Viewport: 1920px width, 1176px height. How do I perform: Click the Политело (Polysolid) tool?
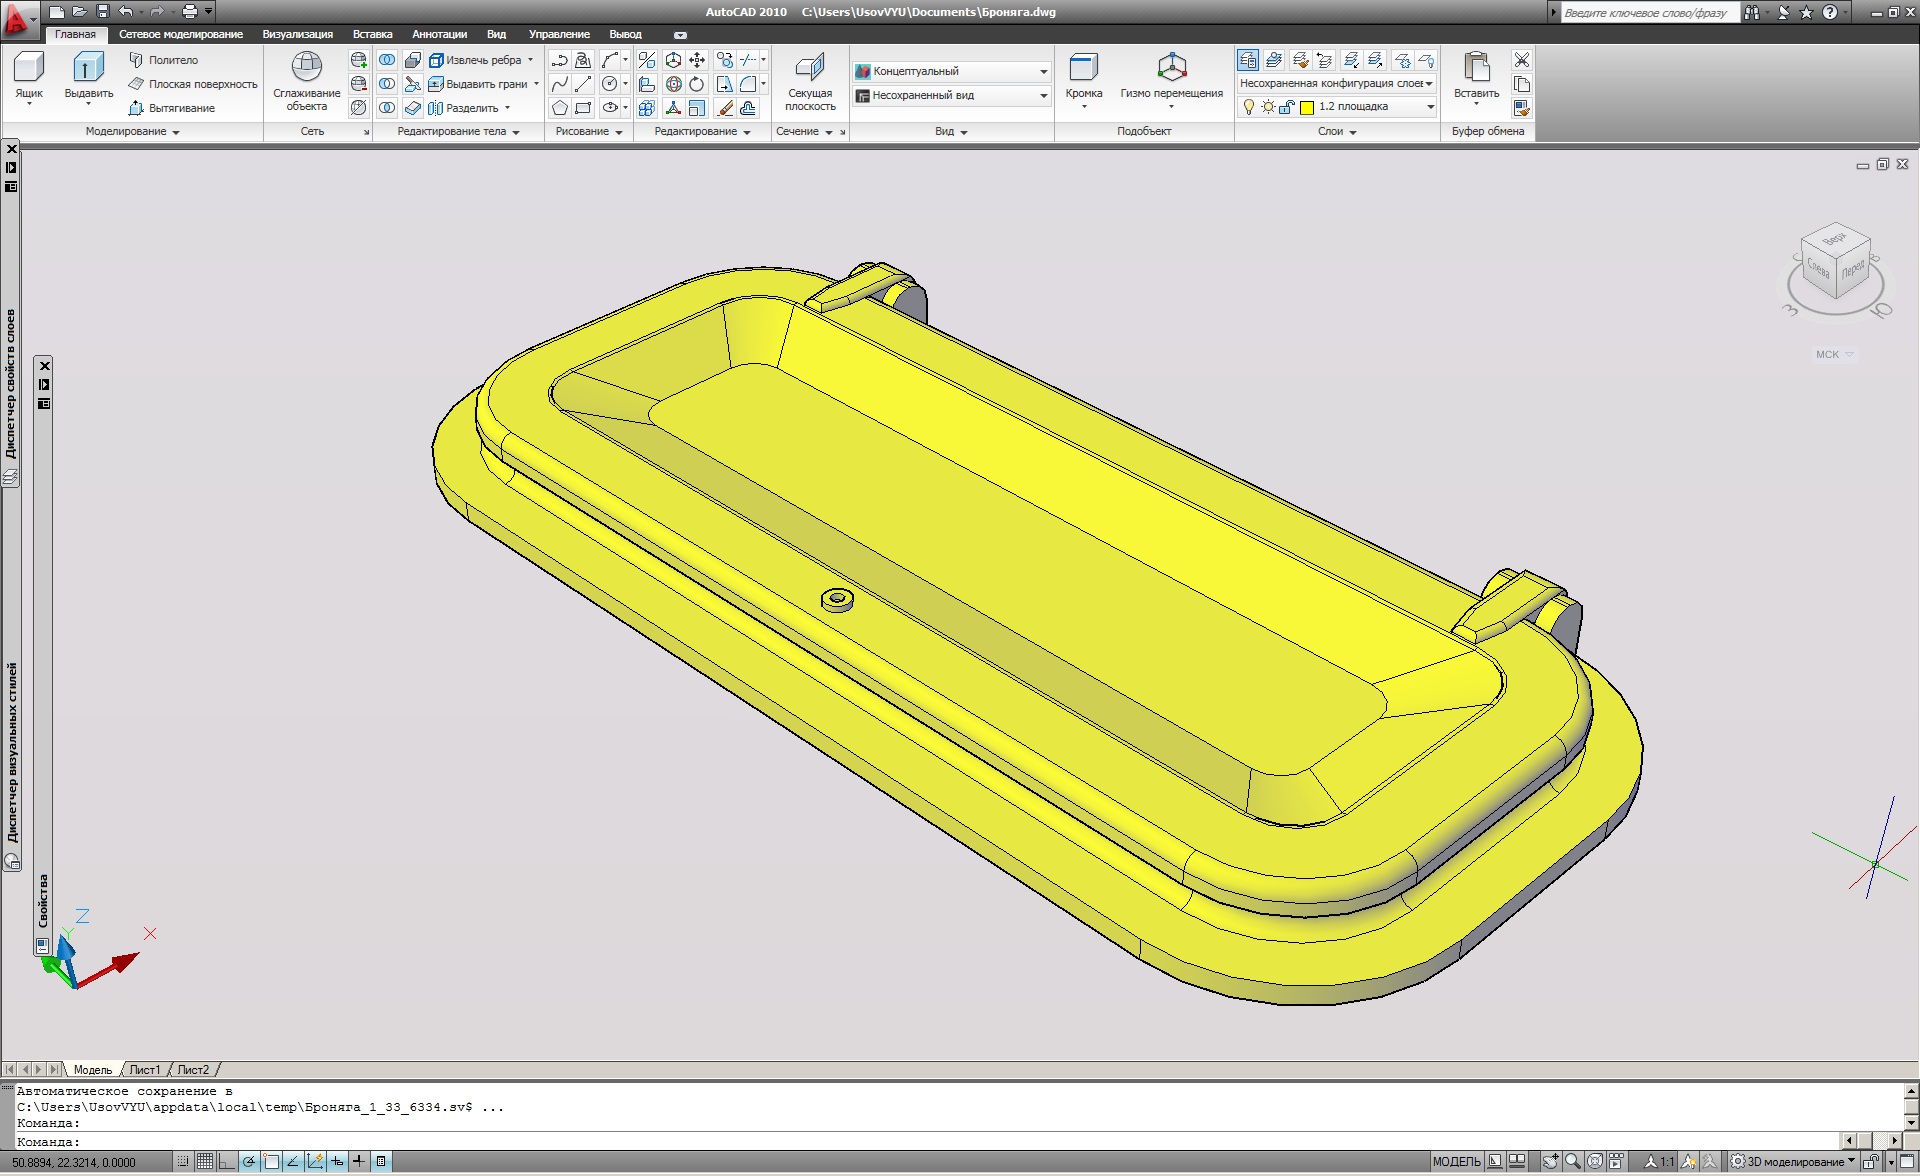163,60
